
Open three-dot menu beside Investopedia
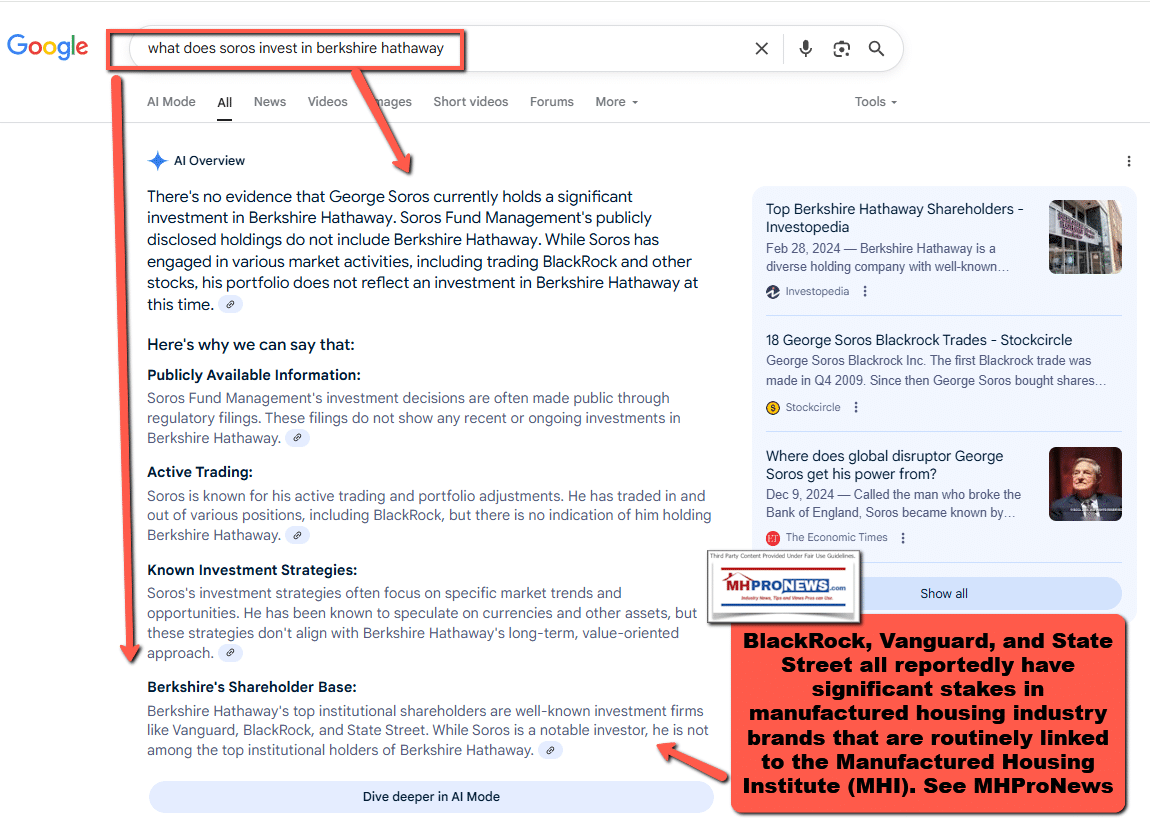tap(865, 291)
